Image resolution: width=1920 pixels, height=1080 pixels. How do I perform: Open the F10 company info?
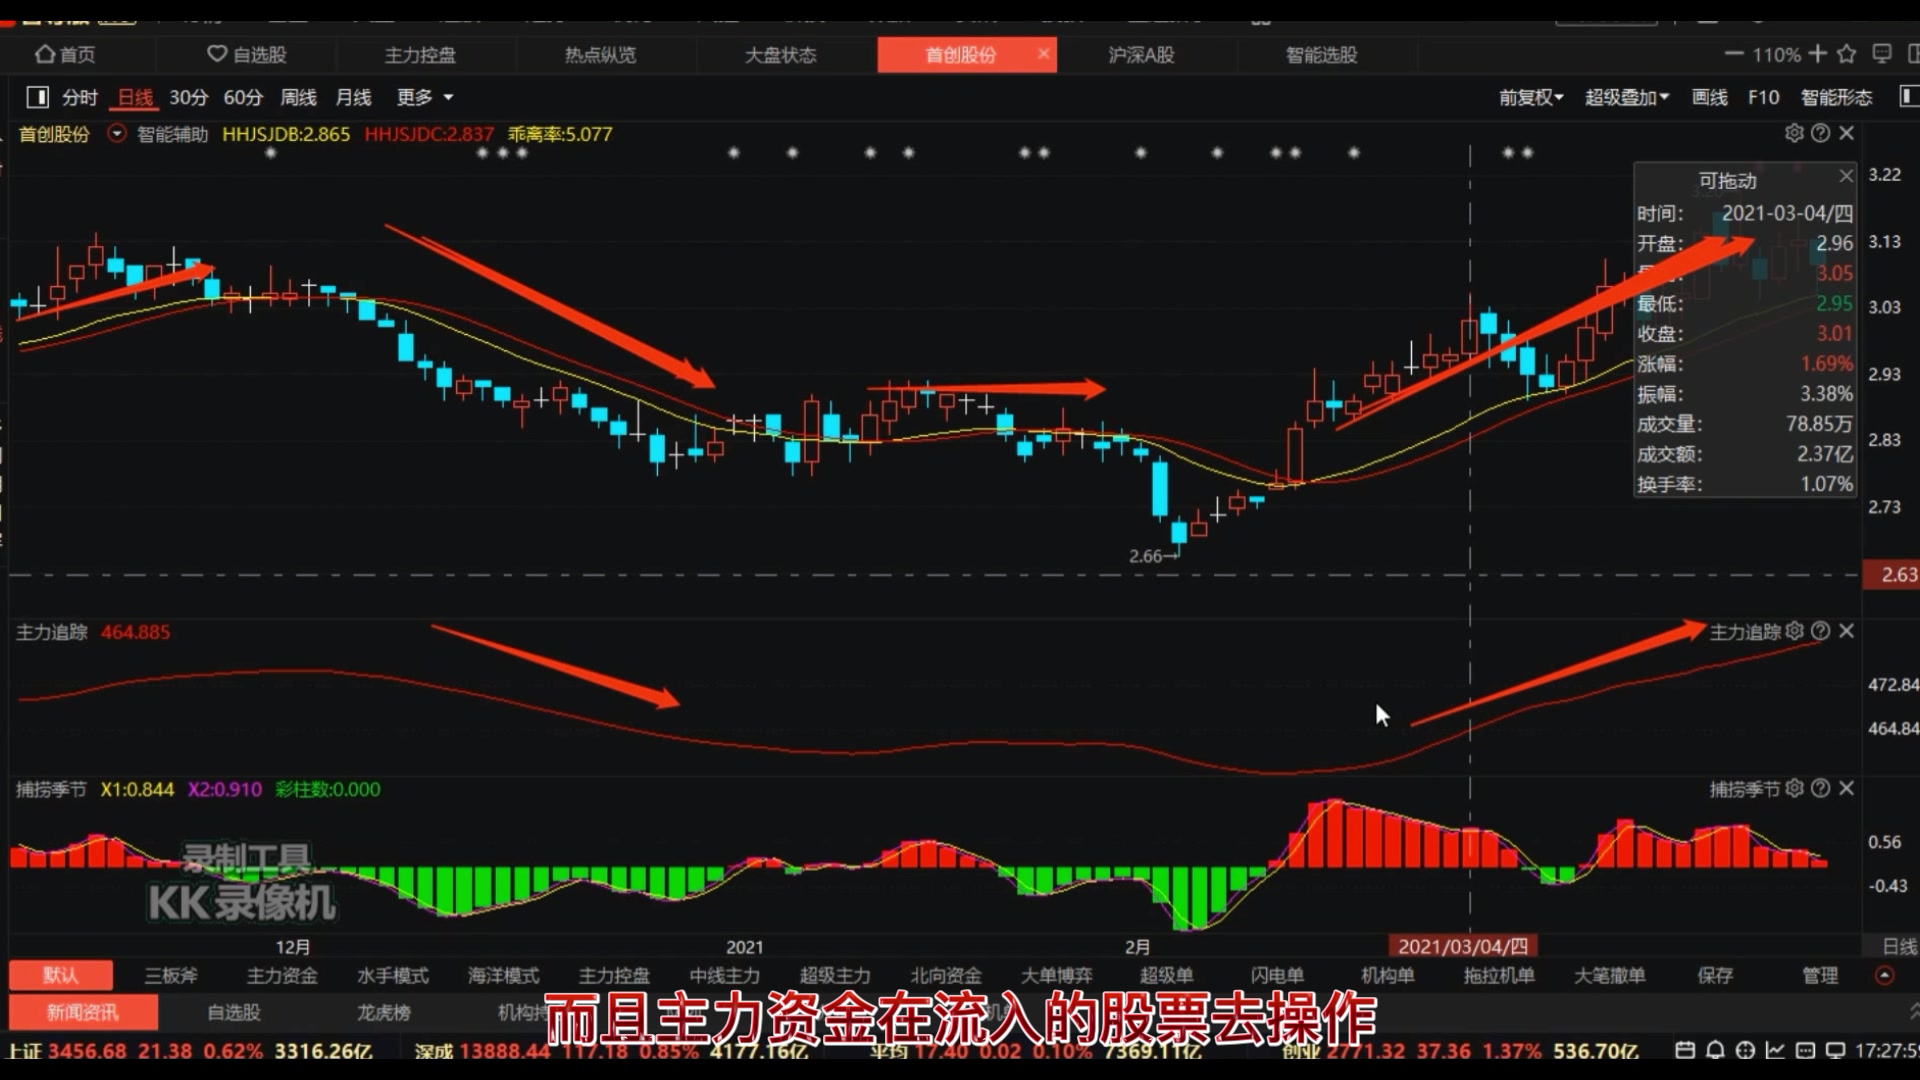(1763, 97)
